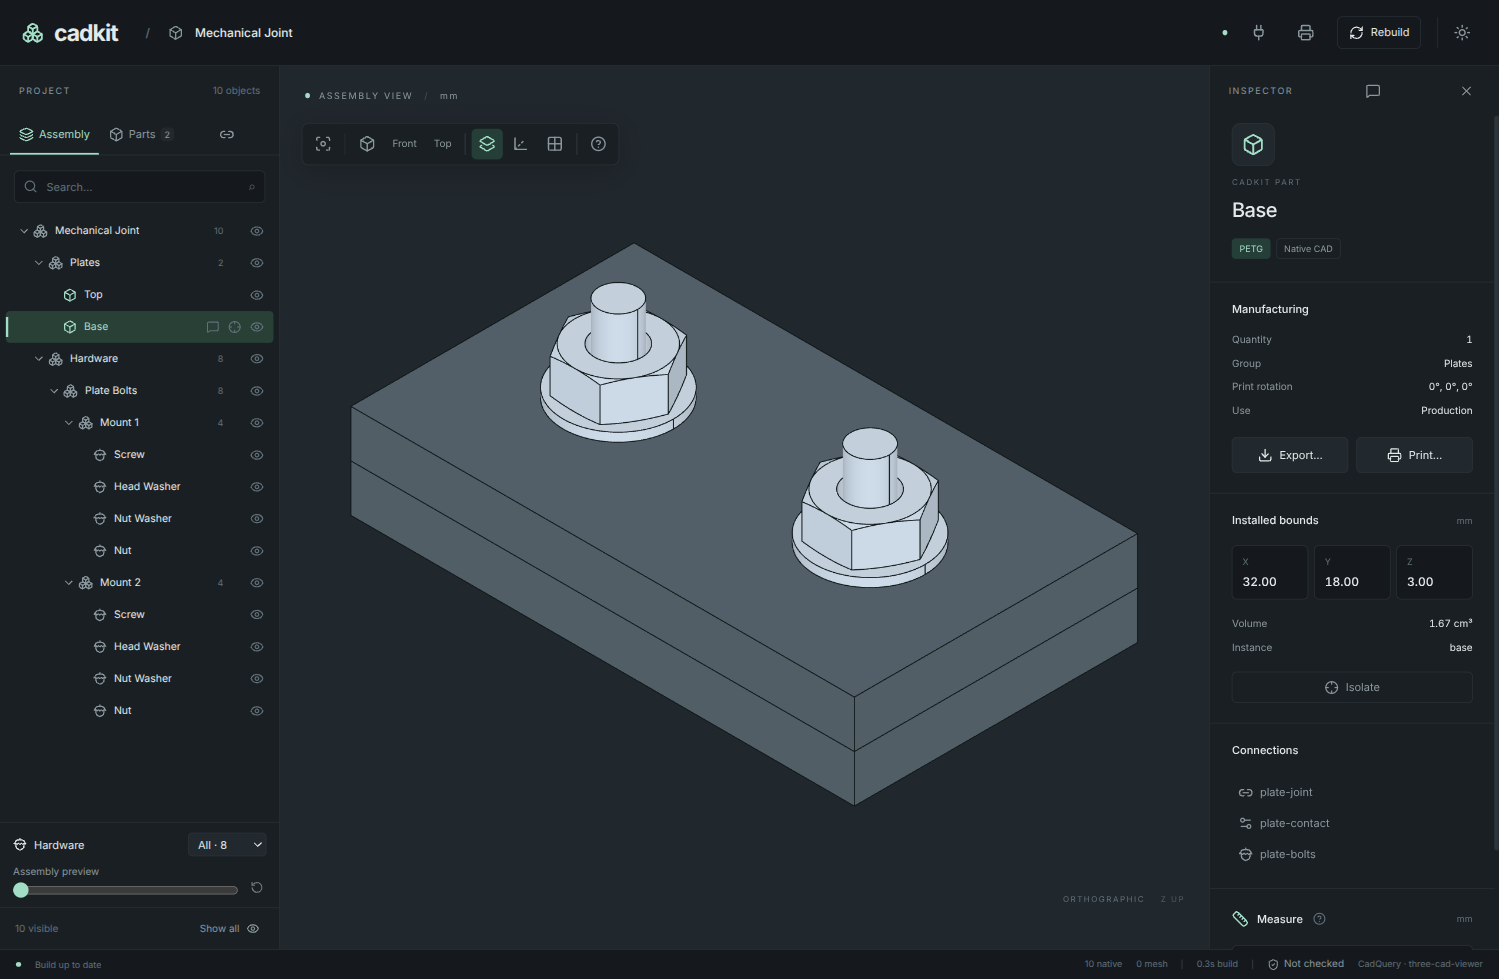
Task: Select Head Washer under Mount 1
Action: pos(140,487)
